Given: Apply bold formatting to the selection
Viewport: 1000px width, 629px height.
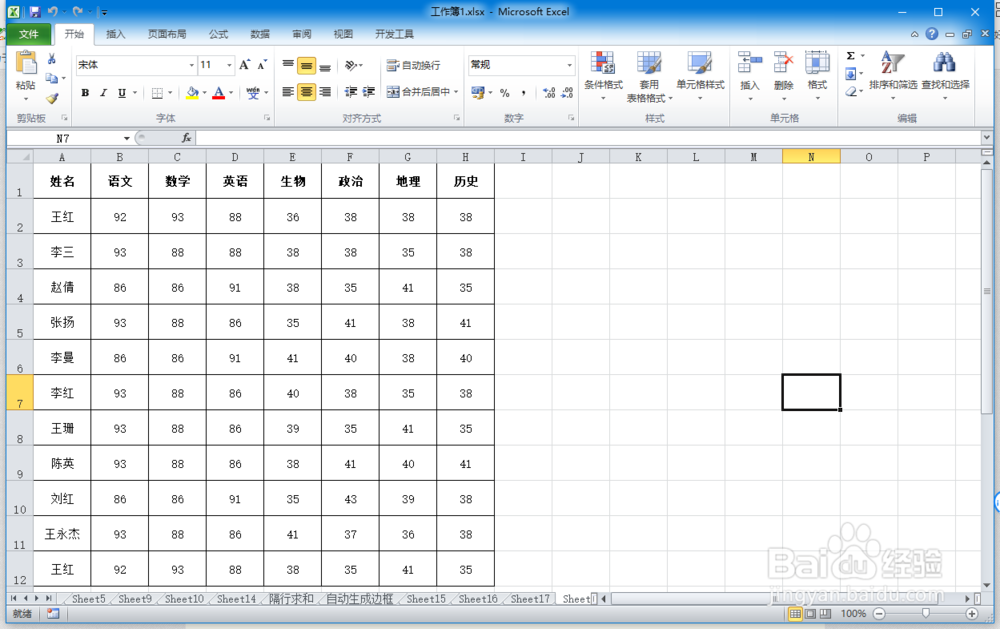Looking at the screenshot, I should tap(84, 93).
